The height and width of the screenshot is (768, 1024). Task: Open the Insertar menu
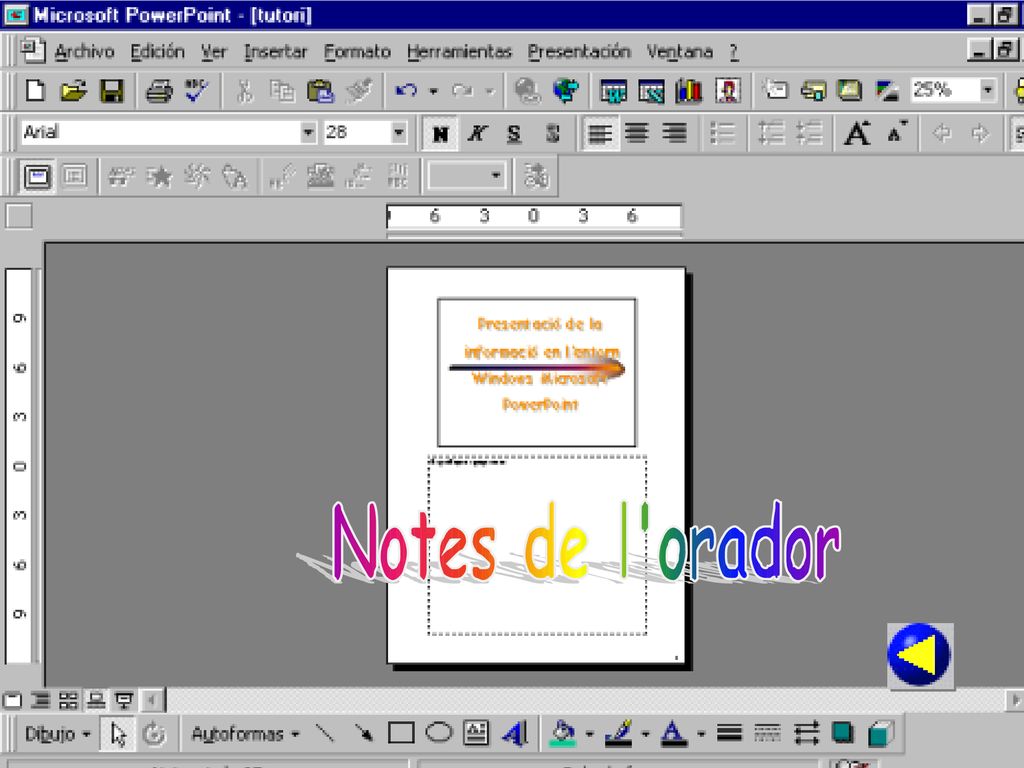275,52
